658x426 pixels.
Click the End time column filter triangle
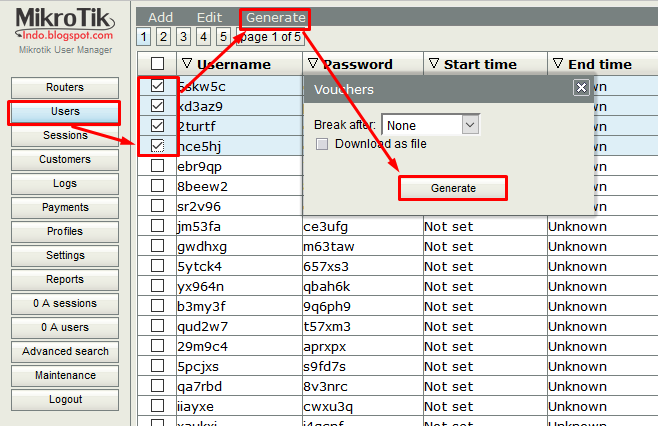(x=557, y=64)
